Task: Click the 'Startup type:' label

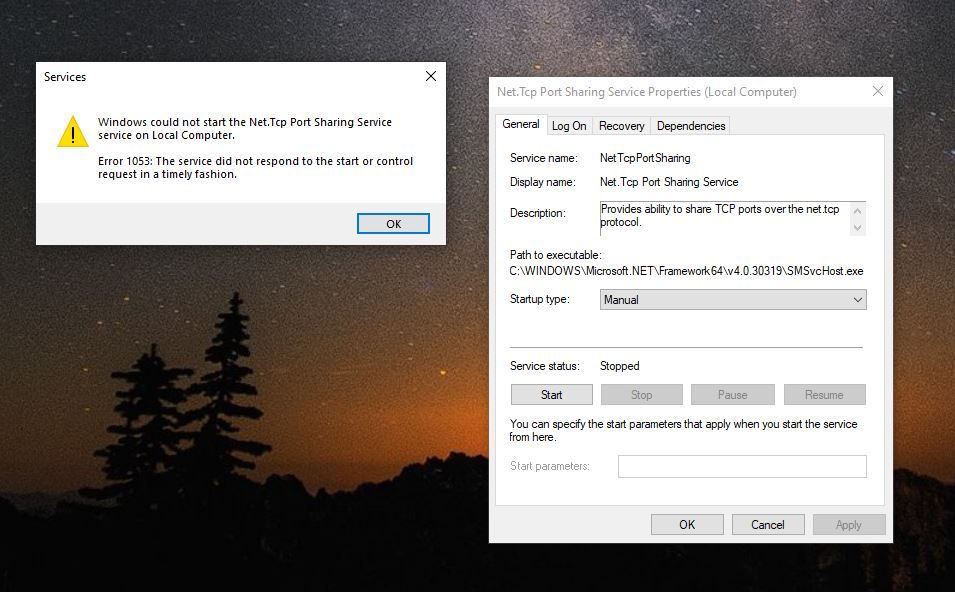Action: [x=539, y=299]
